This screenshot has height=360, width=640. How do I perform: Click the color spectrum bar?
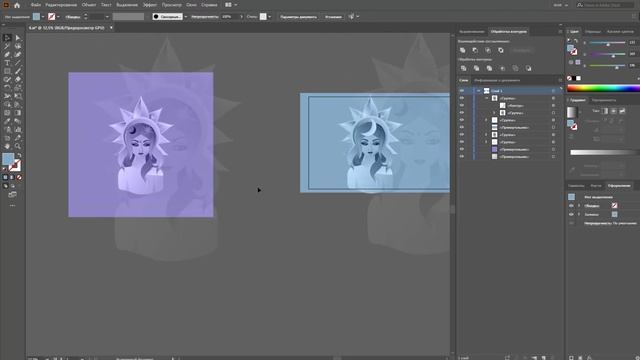tap(603, 88)
